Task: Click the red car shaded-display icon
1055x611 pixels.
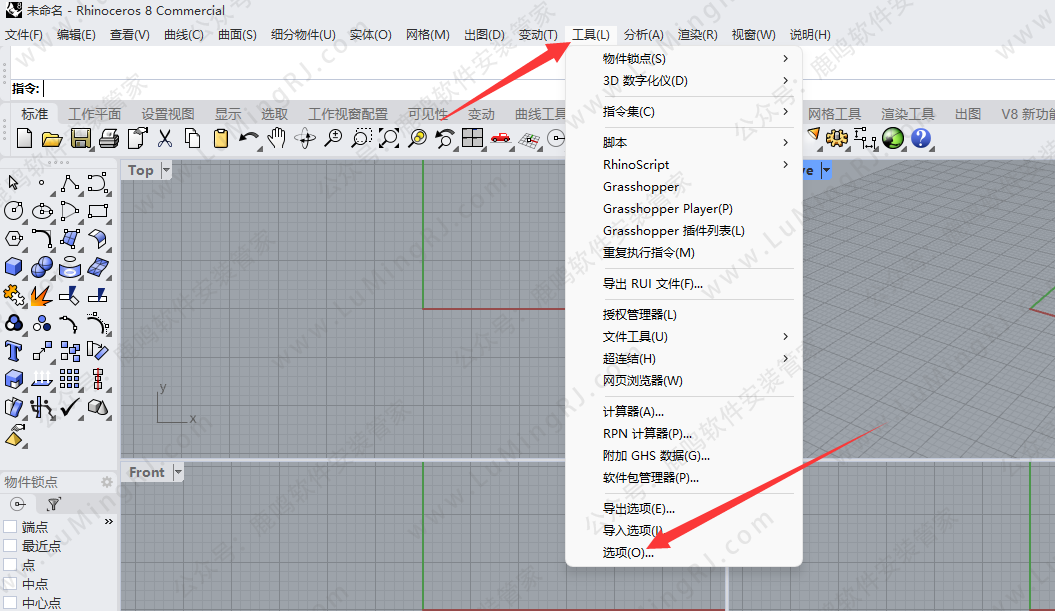Action: [501, 138]
